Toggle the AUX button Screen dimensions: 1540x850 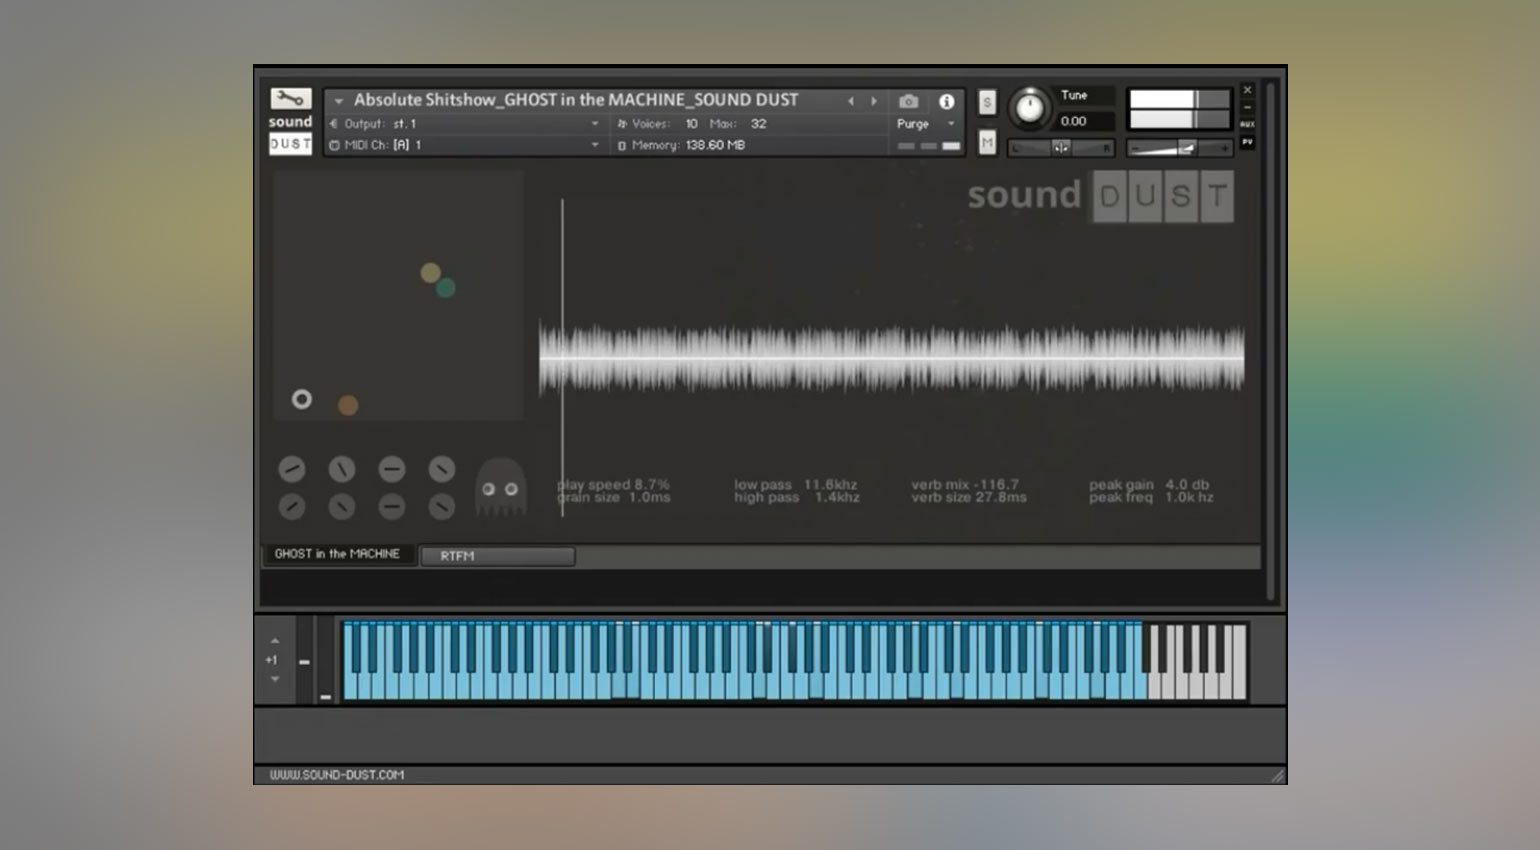(1247, 124)
